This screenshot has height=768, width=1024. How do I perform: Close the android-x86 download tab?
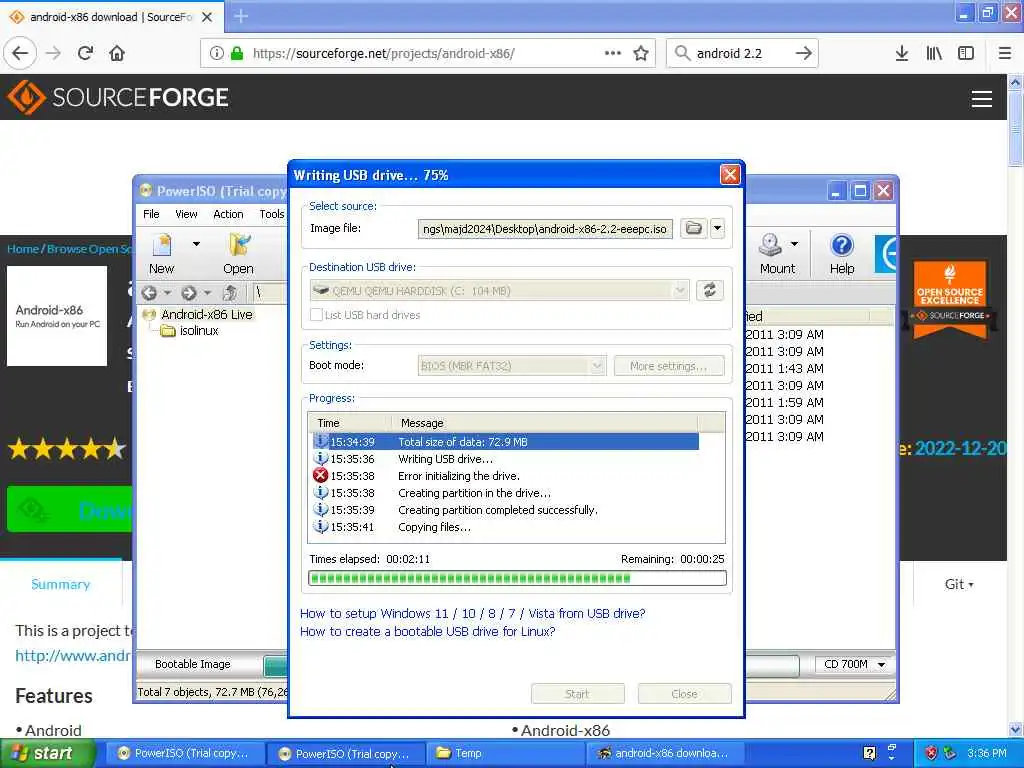[207, 17]
